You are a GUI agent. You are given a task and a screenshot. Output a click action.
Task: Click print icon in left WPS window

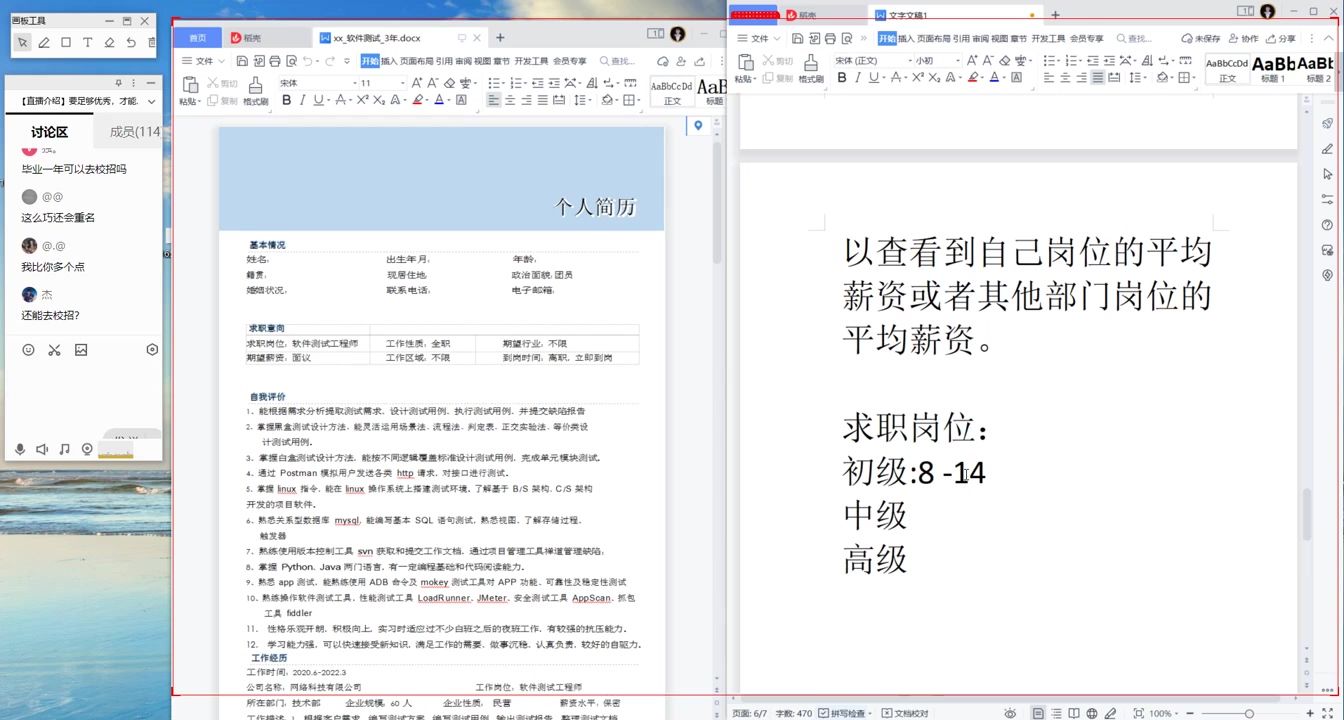275,61
